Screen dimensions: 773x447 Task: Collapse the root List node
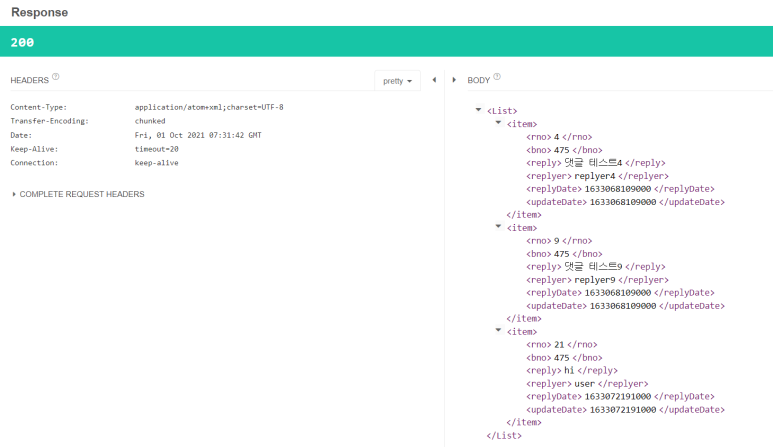tap(478, 110)
